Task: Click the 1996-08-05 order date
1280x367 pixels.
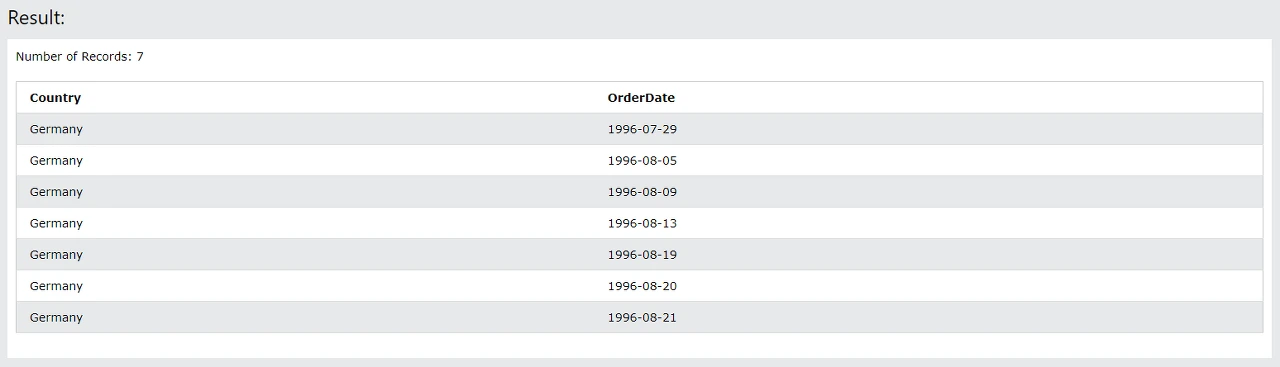Action: pos(642,161)
